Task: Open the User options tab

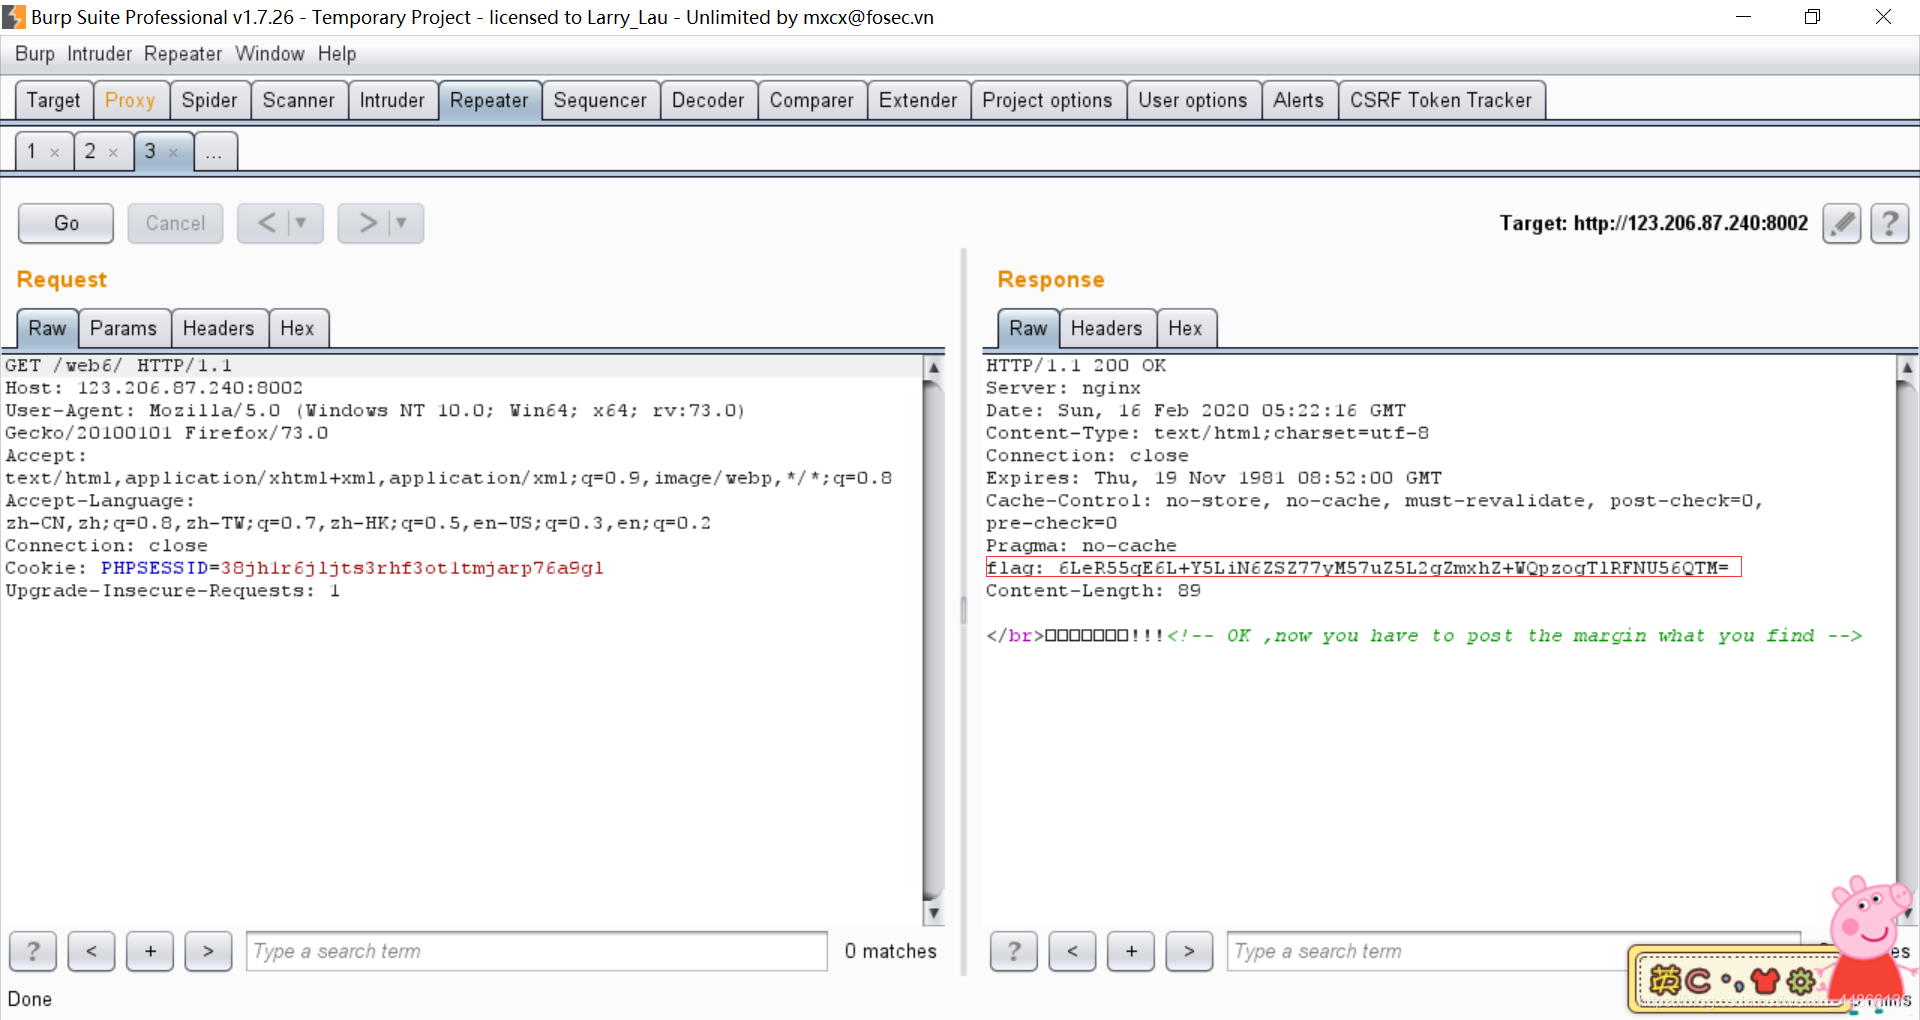Action: [1193, 100]
